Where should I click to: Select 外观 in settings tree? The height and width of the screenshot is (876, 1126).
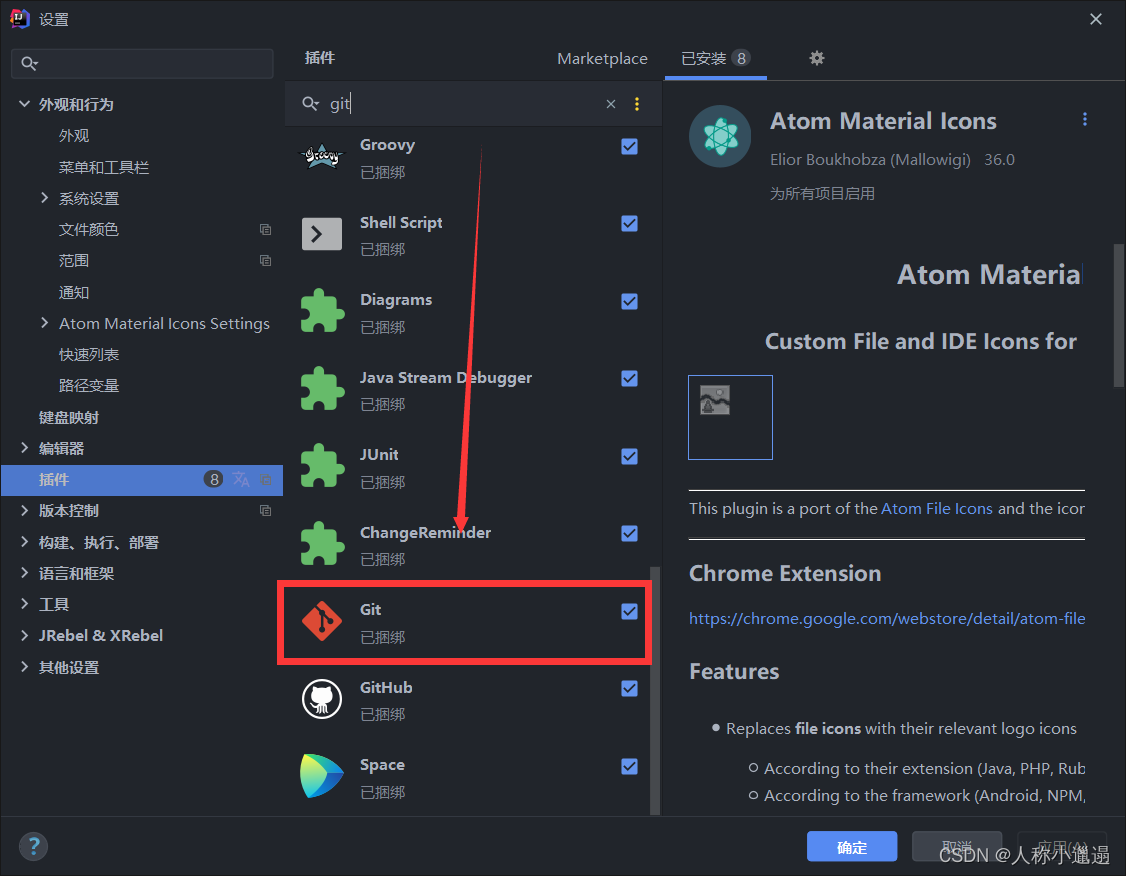[x=74, y=136]
